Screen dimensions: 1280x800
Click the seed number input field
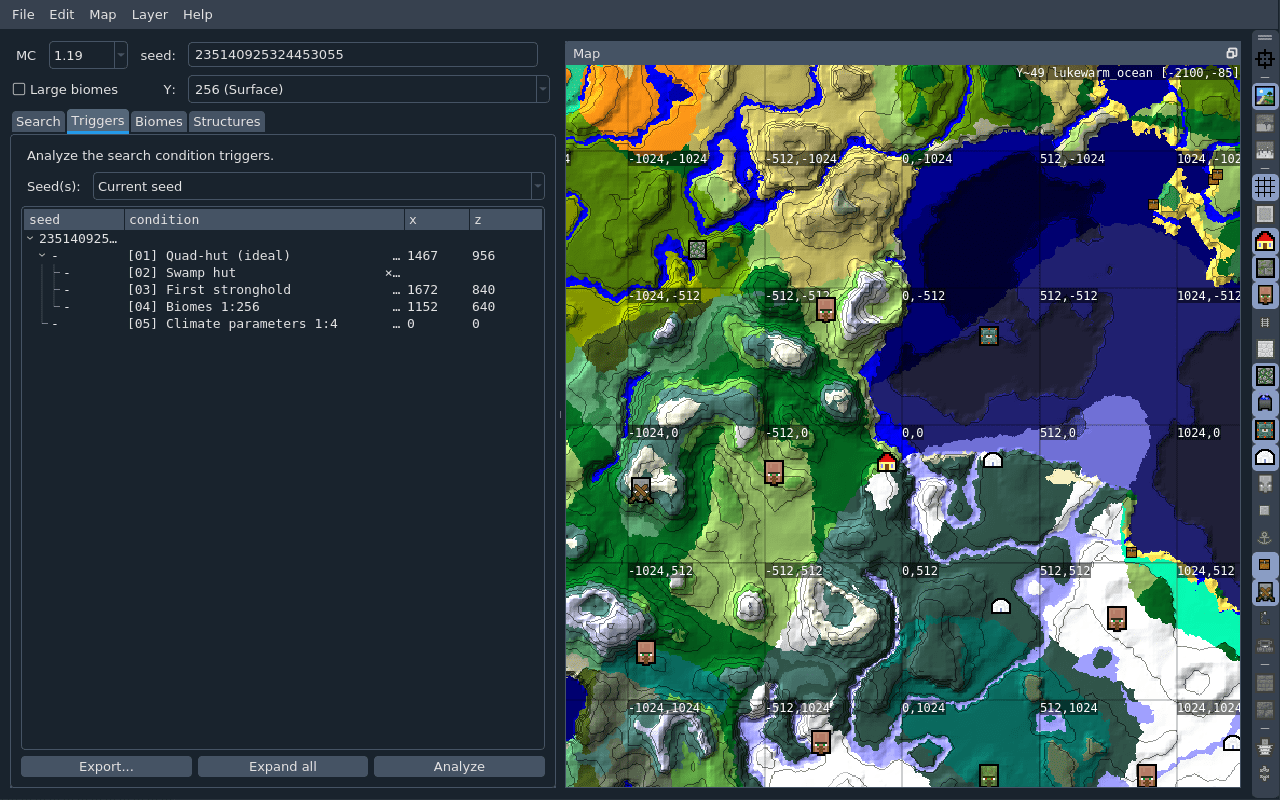pos(363,55)
